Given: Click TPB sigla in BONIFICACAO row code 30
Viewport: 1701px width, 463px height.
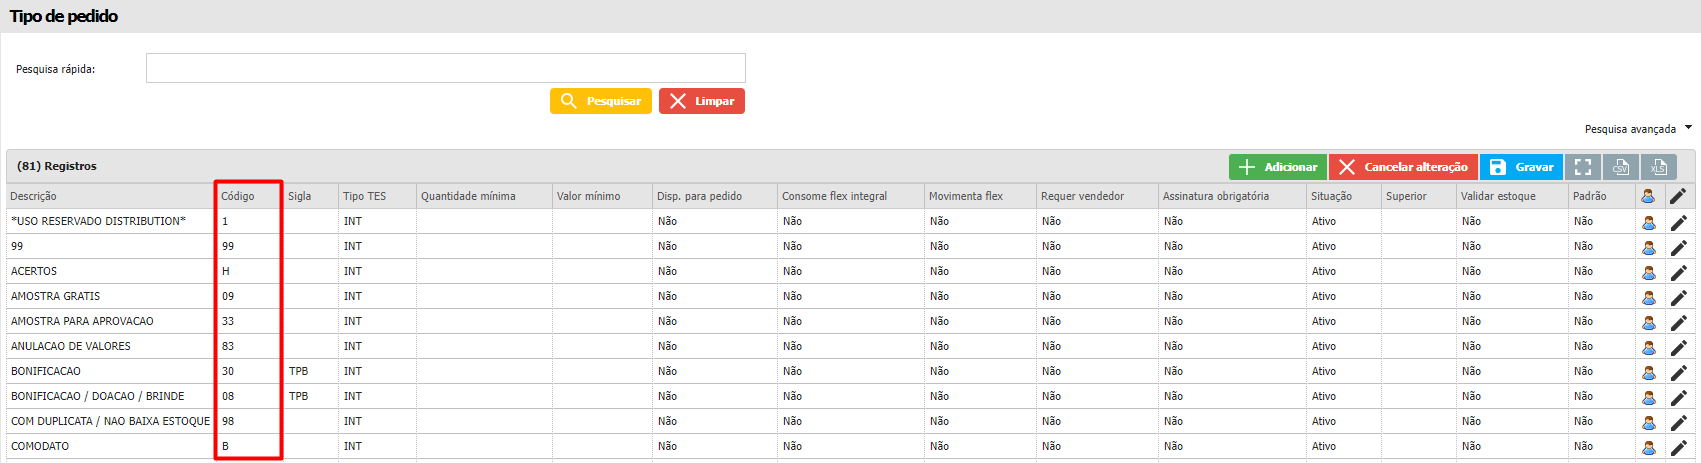Looking at the screenshot, I should (299, 371).
